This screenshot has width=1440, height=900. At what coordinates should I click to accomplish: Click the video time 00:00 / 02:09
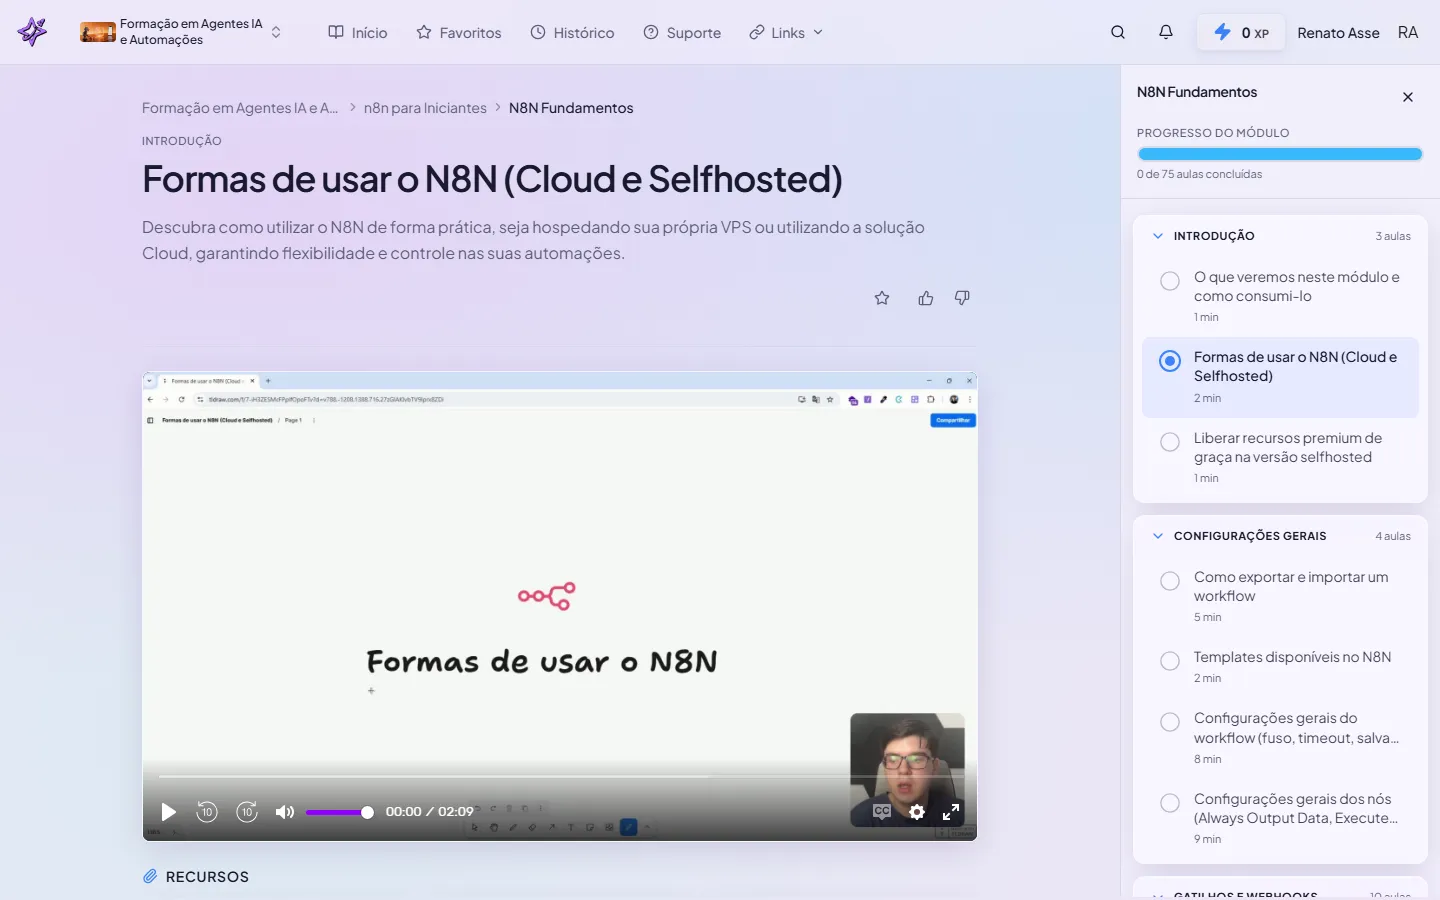(429, 812)
